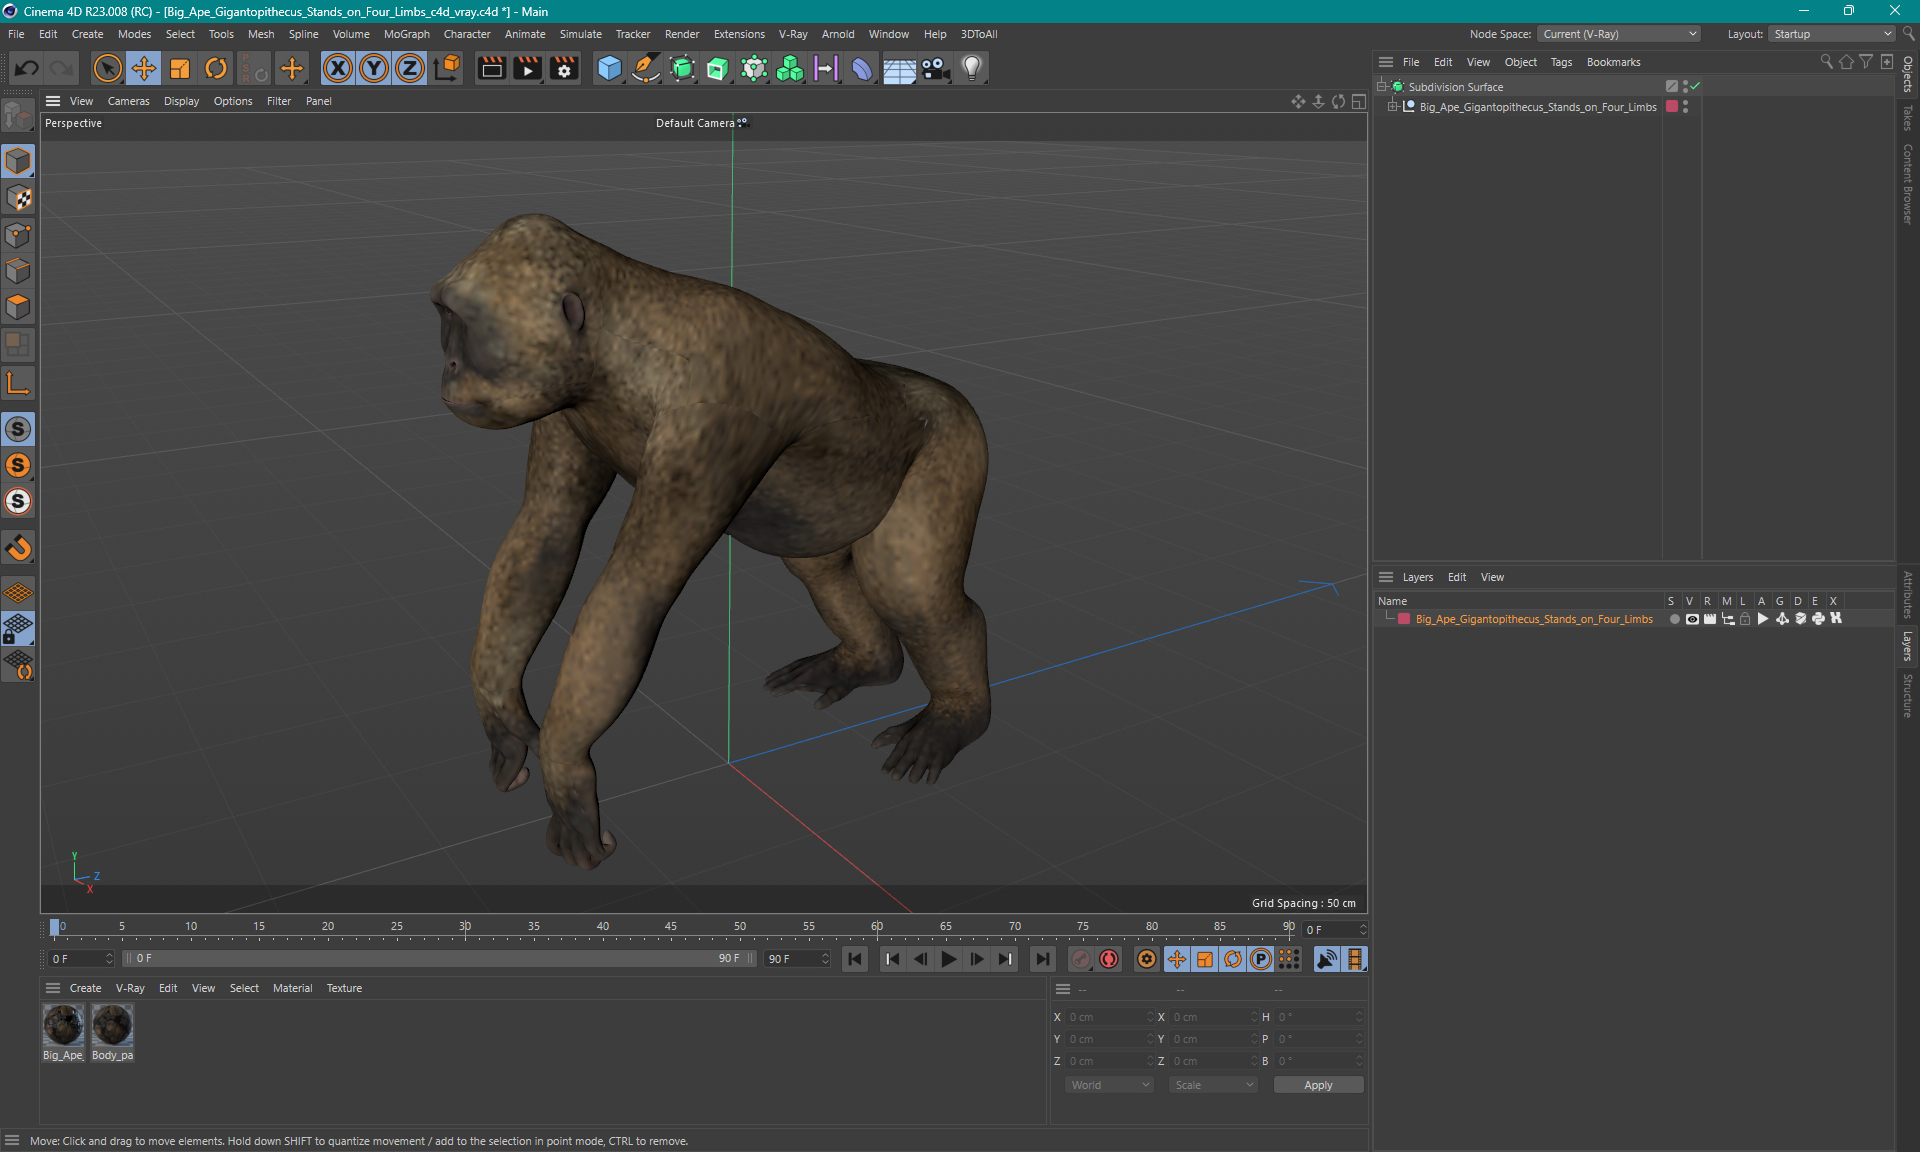
Task: Select the Texture mode icon in left sidebar
Action: tap(18, 198)
